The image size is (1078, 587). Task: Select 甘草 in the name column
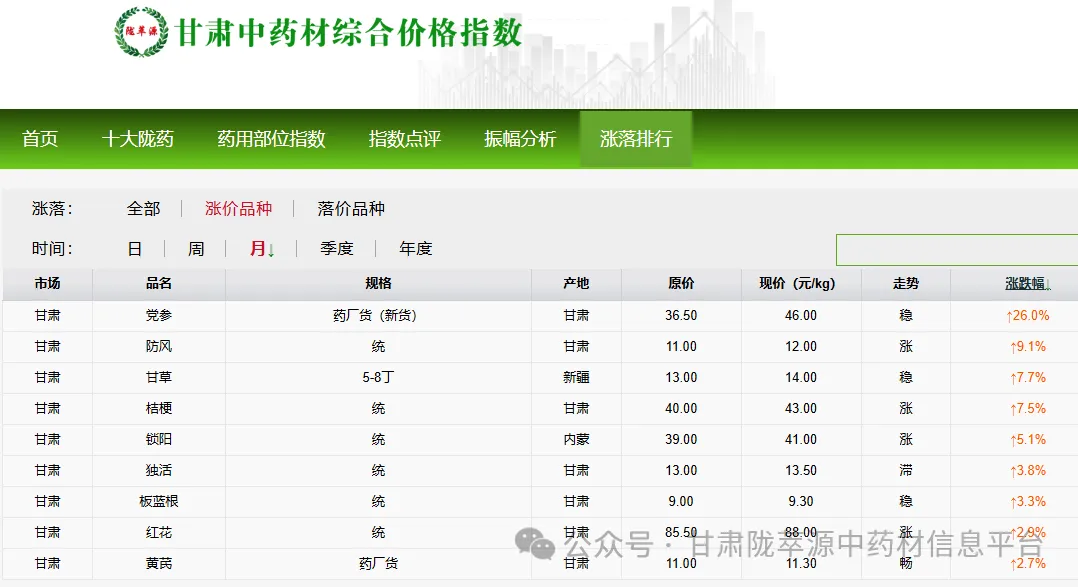[x=159, y=377]
